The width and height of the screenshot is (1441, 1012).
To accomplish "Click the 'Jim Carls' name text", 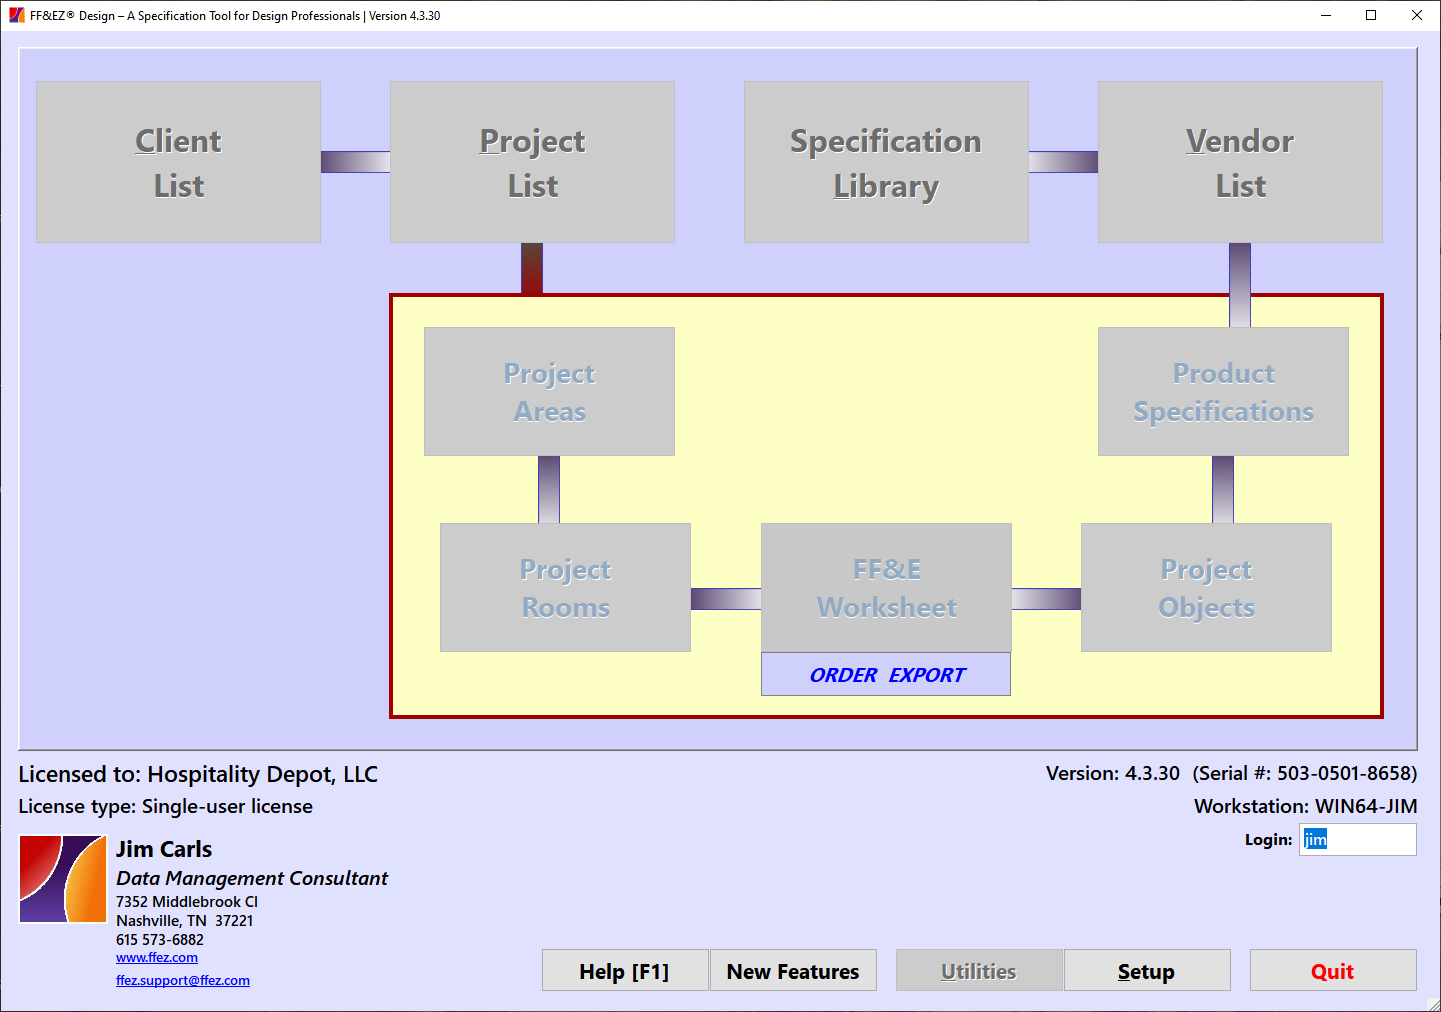I will (164, 849).
